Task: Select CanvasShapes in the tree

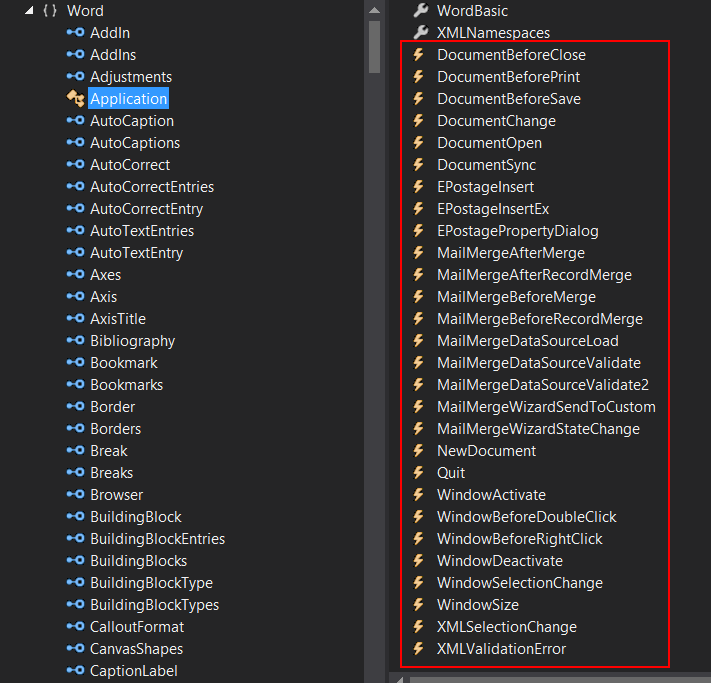Action: click(x=136, y=649)
